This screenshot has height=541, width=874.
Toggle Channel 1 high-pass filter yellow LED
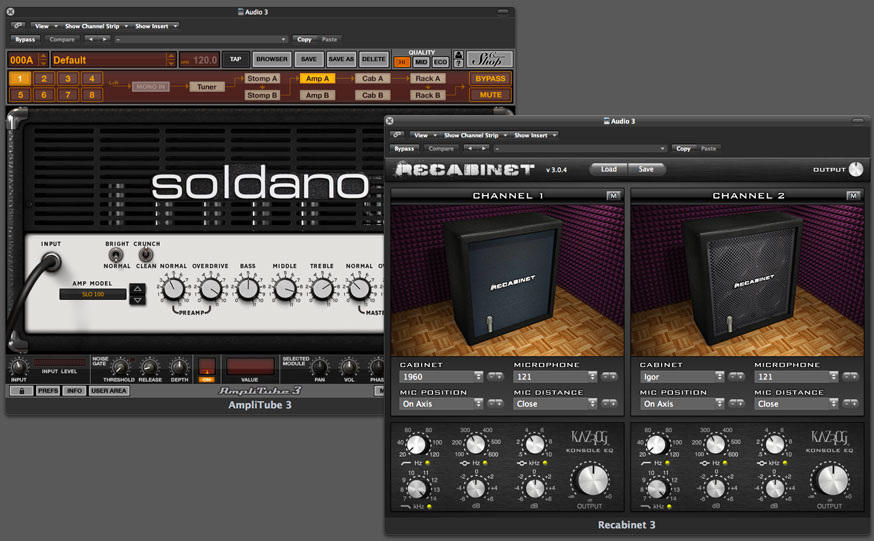428,463
